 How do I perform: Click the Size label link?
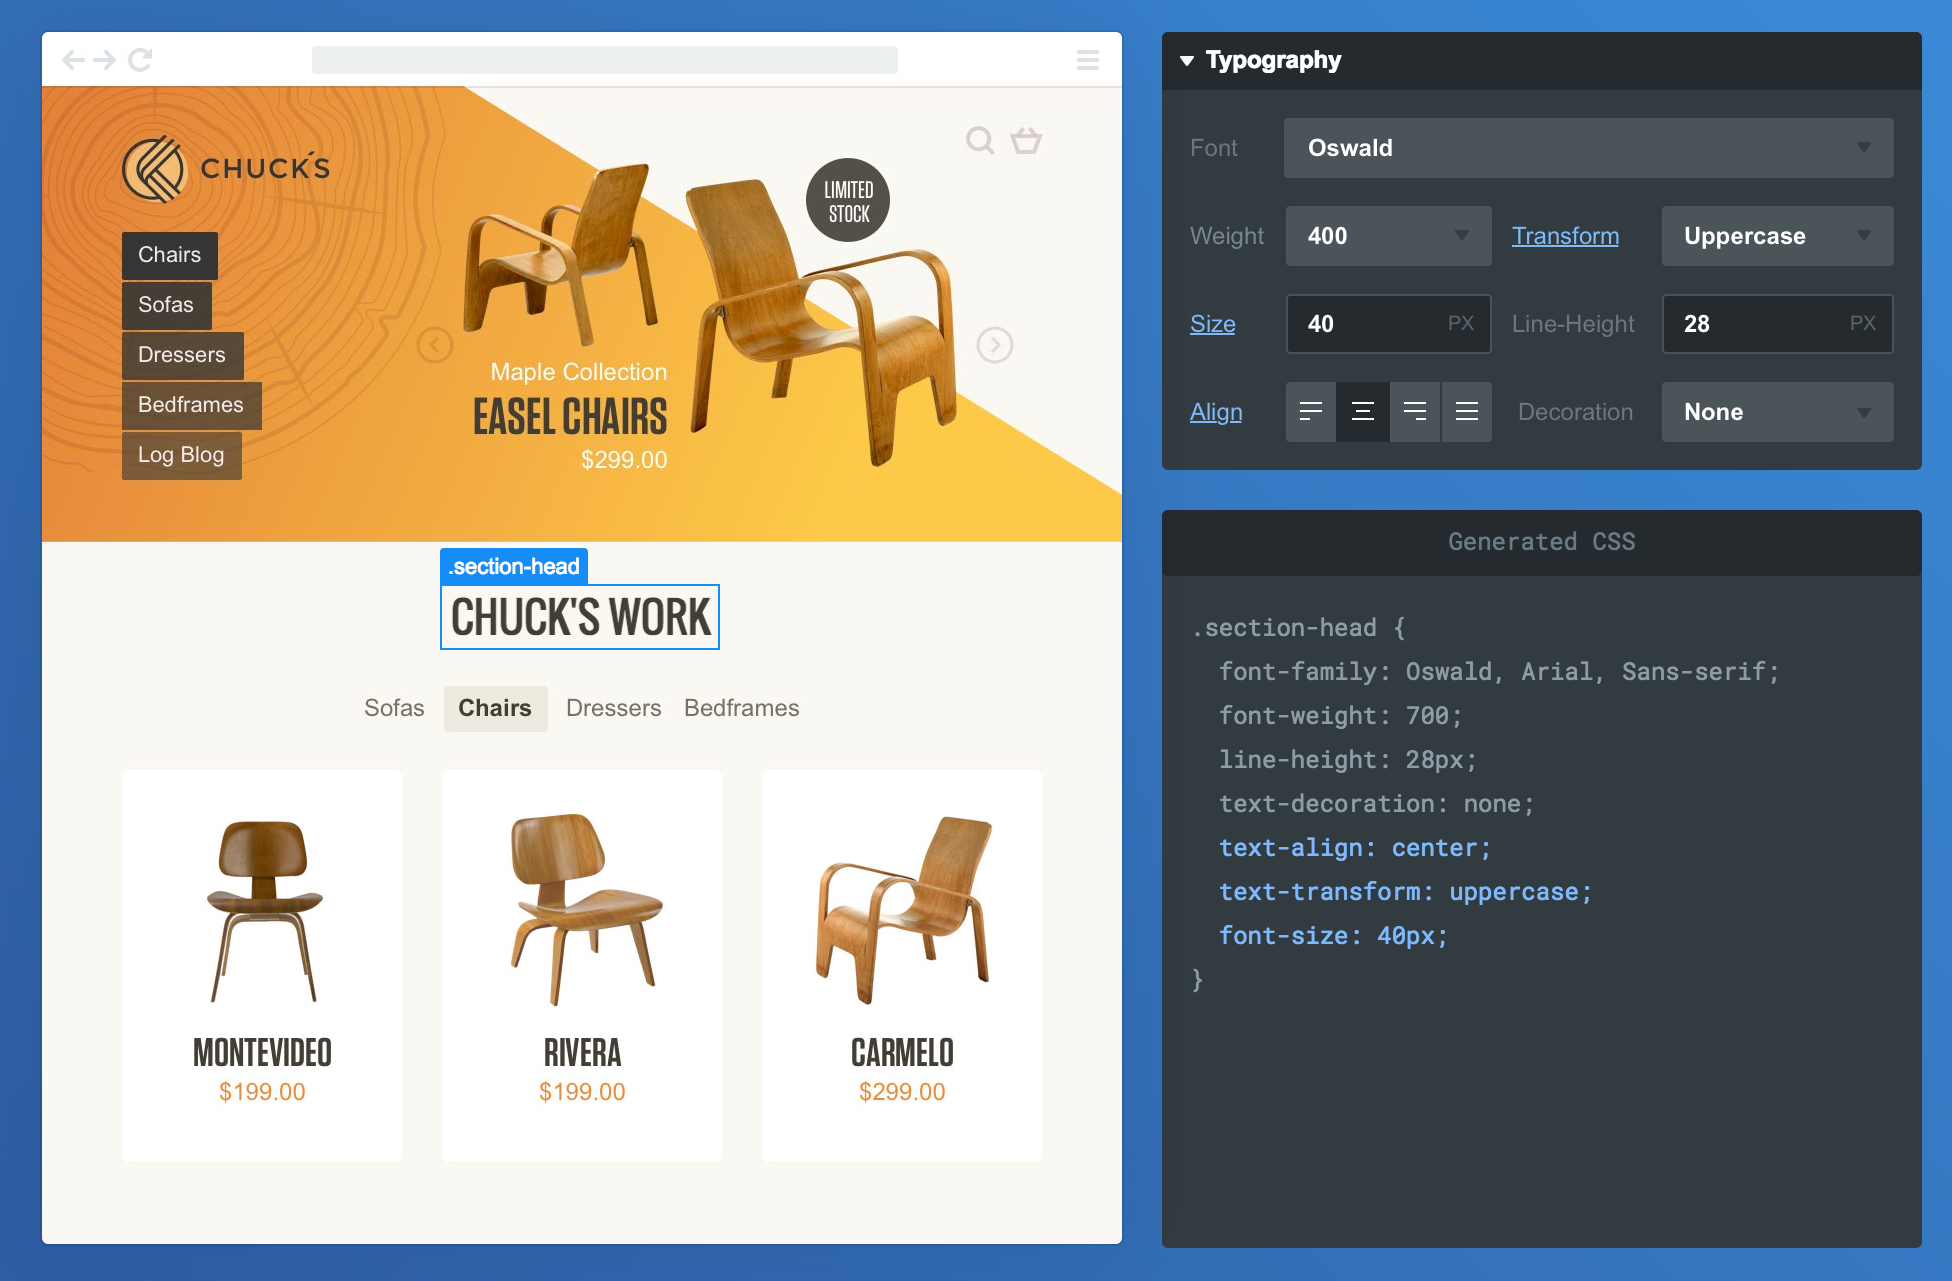pyautogui.click(x=1213, y=324)
